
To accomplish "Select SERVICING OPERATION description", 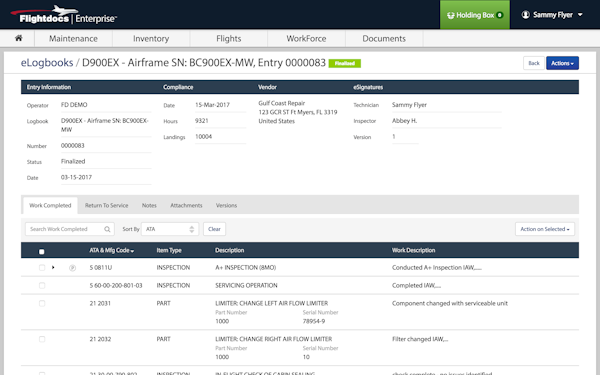I will (246, 285).
